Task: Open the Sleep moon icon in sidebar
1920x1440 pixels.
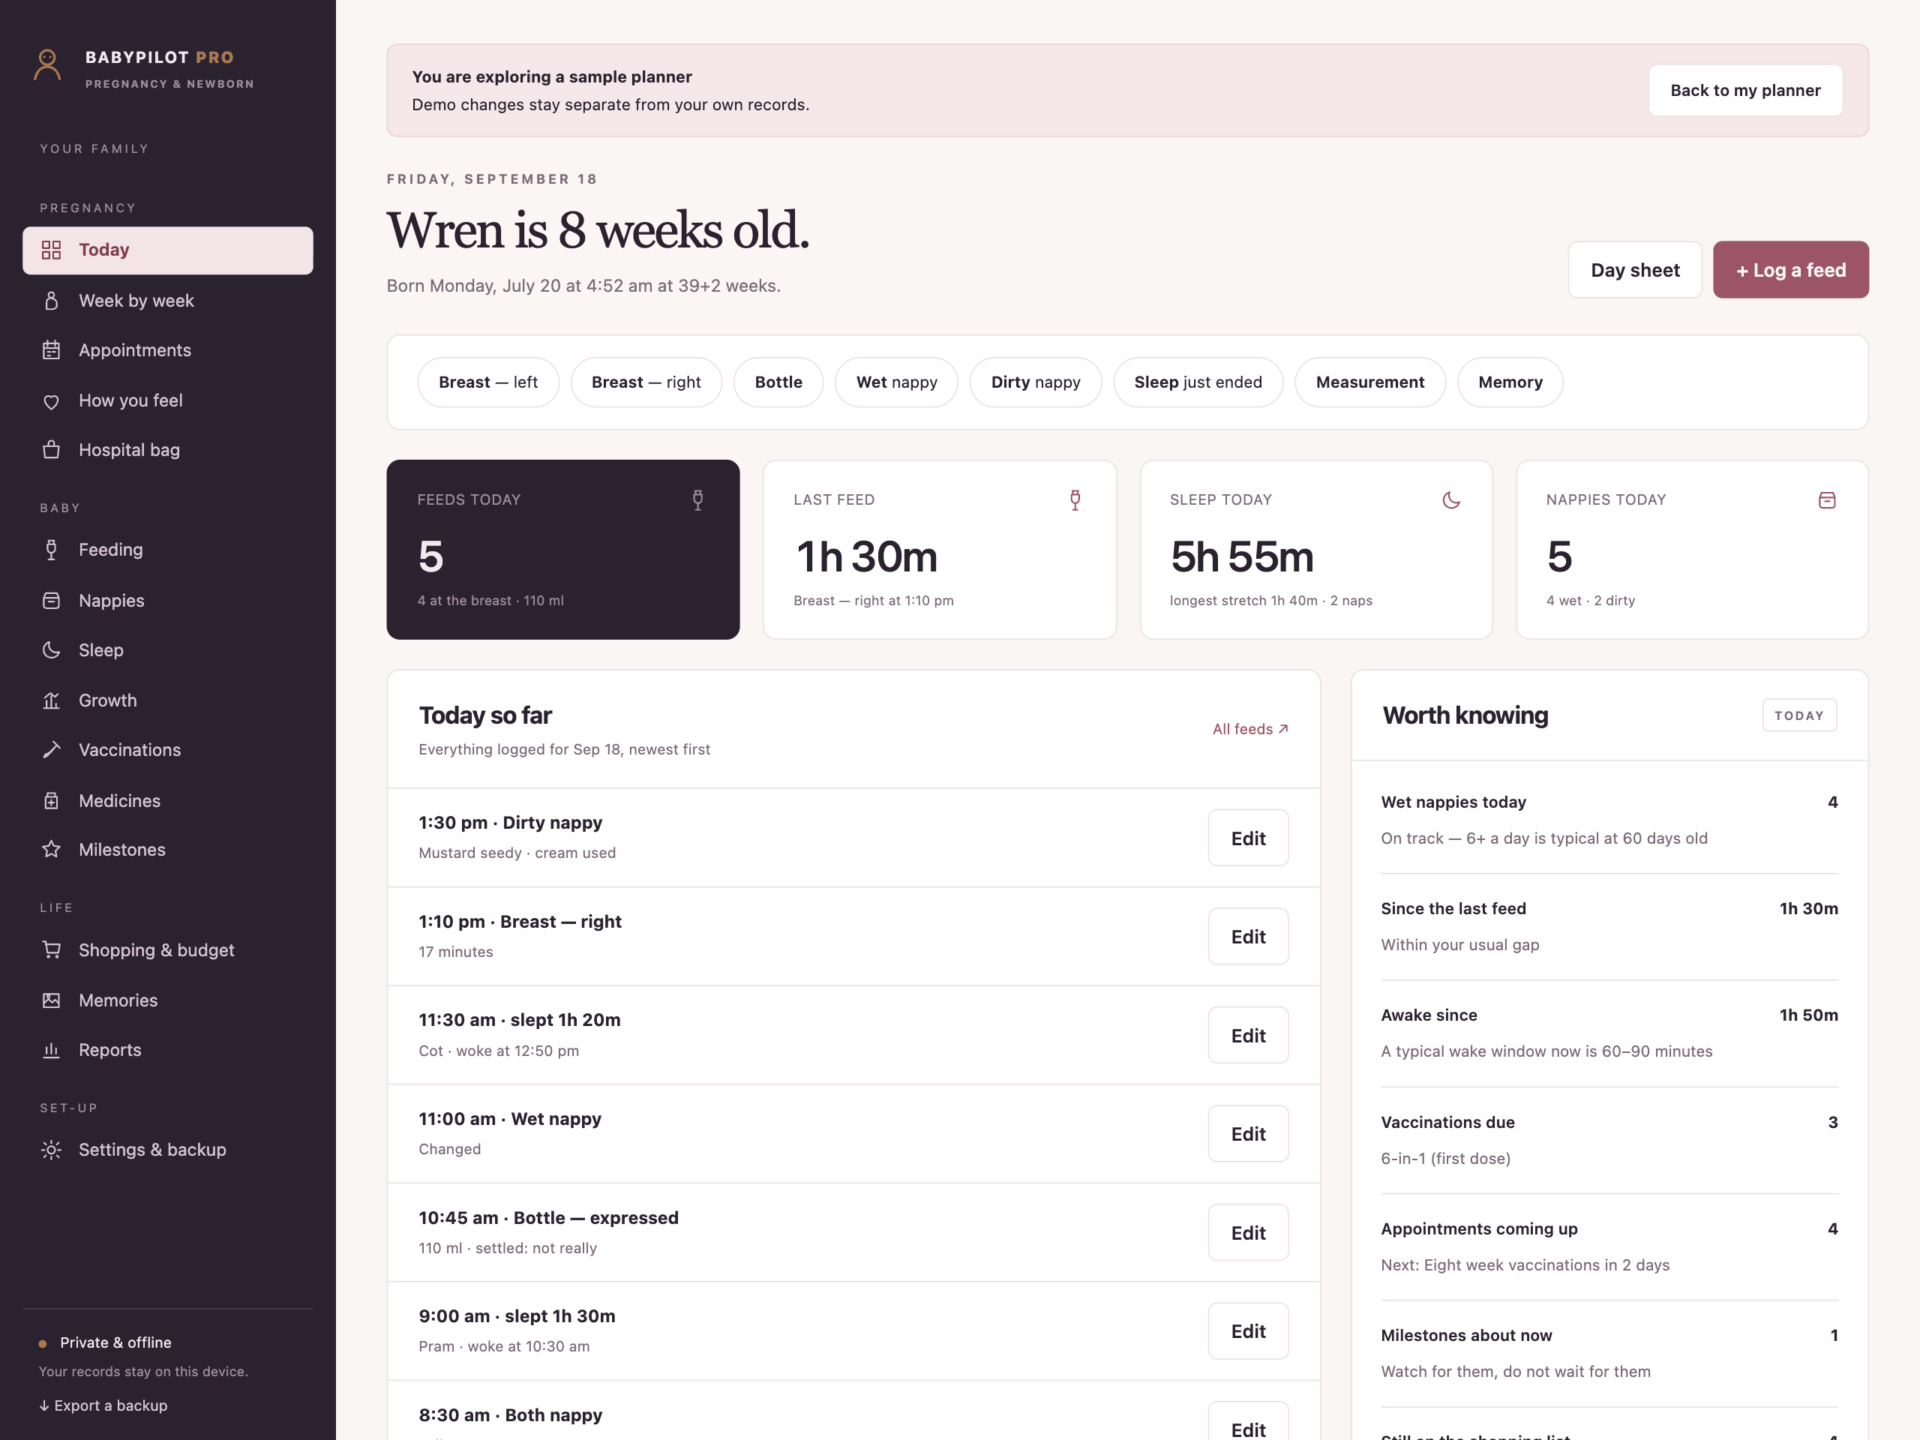Action: [x=51, y=650]
